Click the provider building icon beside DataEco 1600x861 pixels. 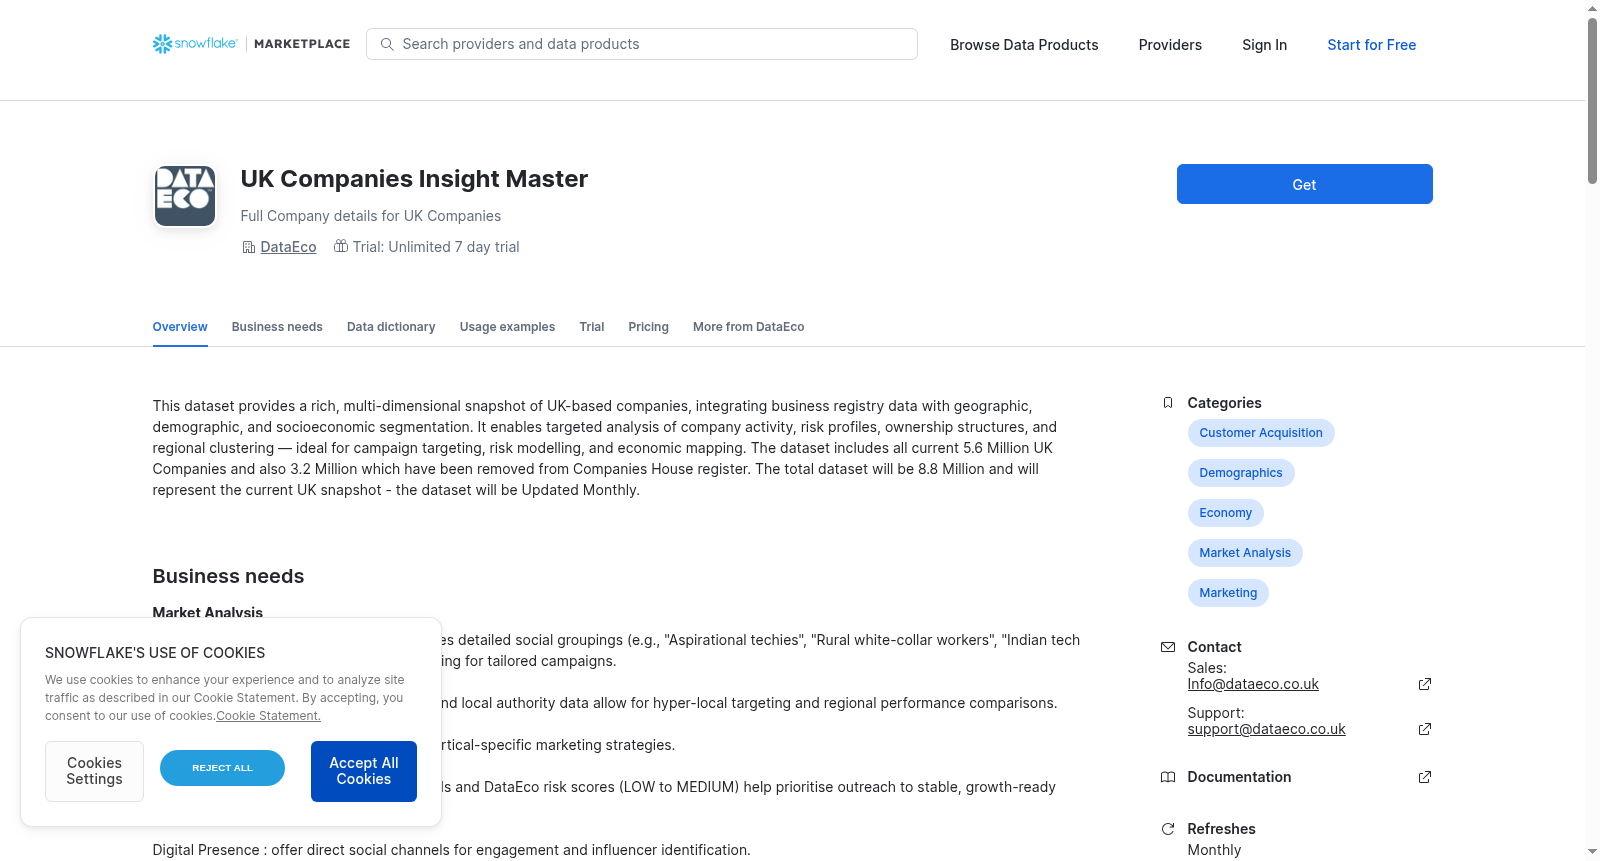point(249,247)
